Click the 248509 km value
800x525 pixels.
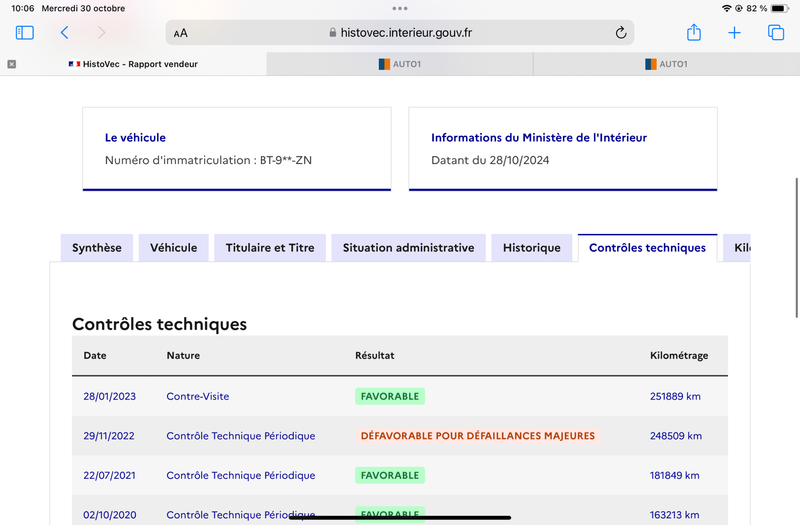676,436
